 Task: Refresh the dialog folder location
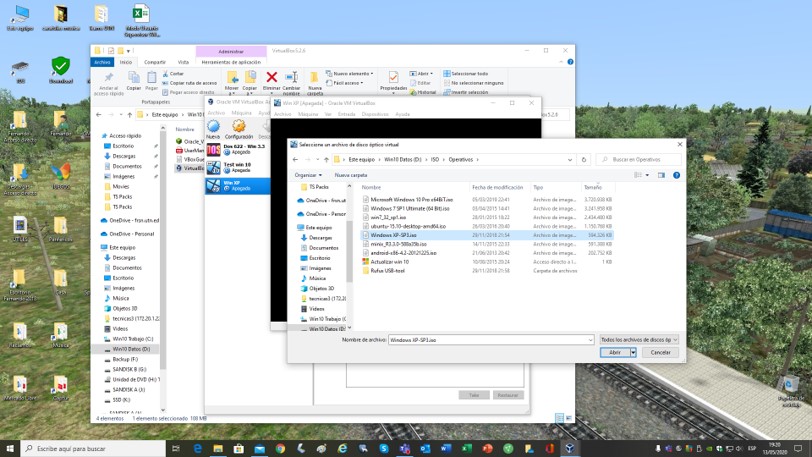pos(584,160)
